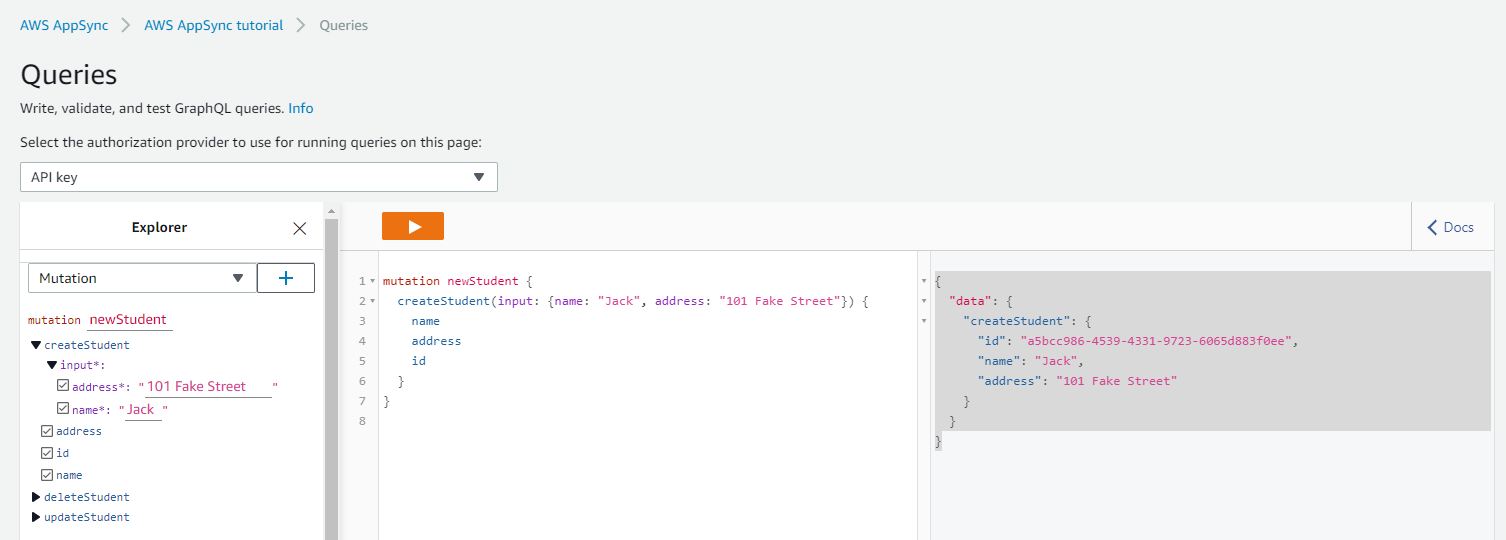Uncheck the address return field checkbox
This screenshot has height=540, width=1506.
(x=47, y=431)
